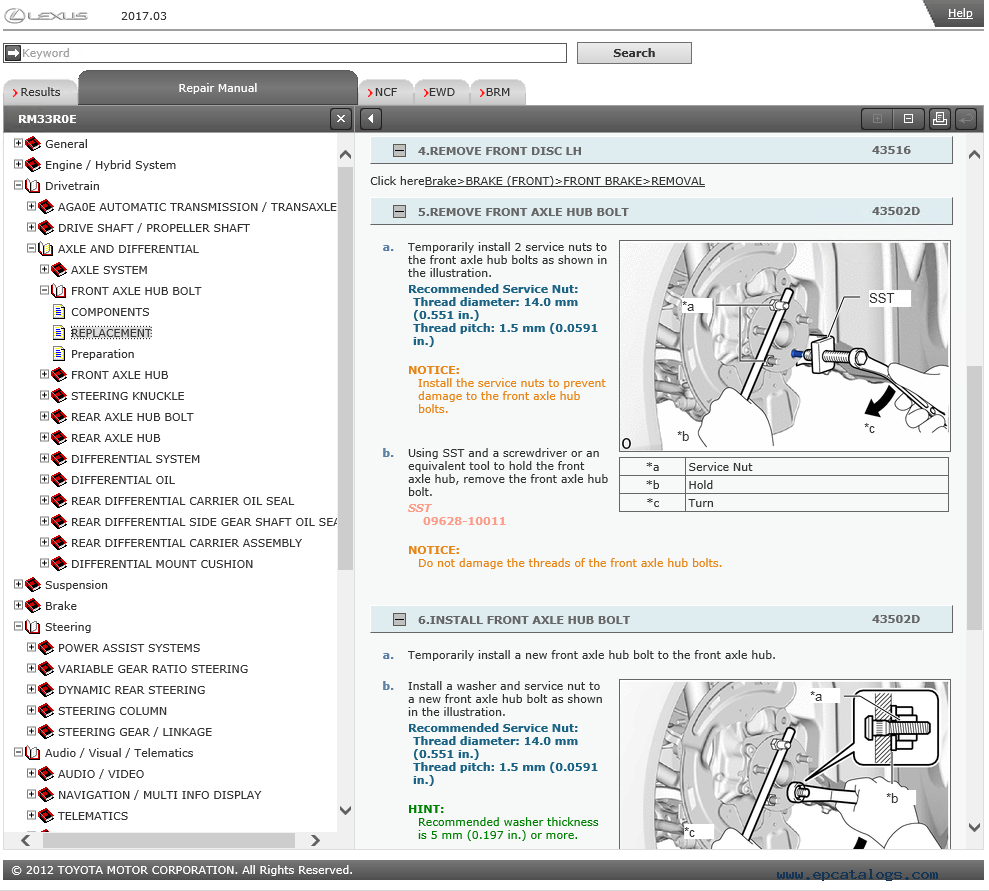Click the Steering open book icon

coord(33,627)
